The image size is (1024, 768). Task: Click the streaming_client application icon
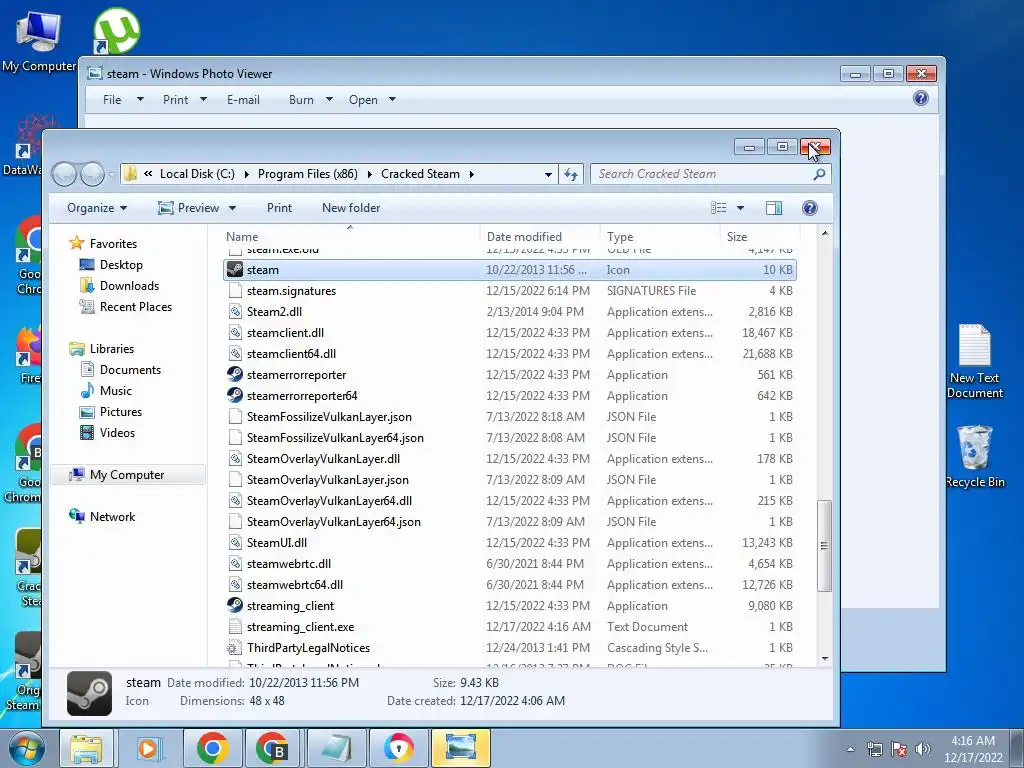(x=234, y=605)
